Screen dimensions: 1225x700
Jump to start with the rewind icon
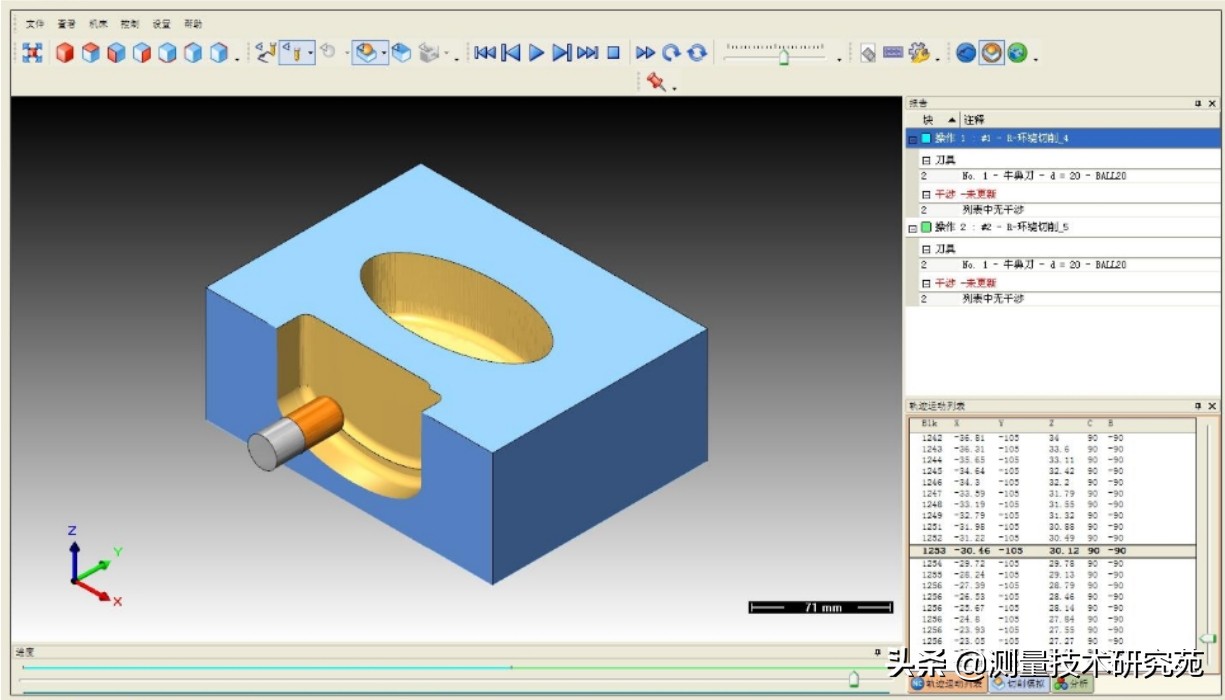(485, 53)
